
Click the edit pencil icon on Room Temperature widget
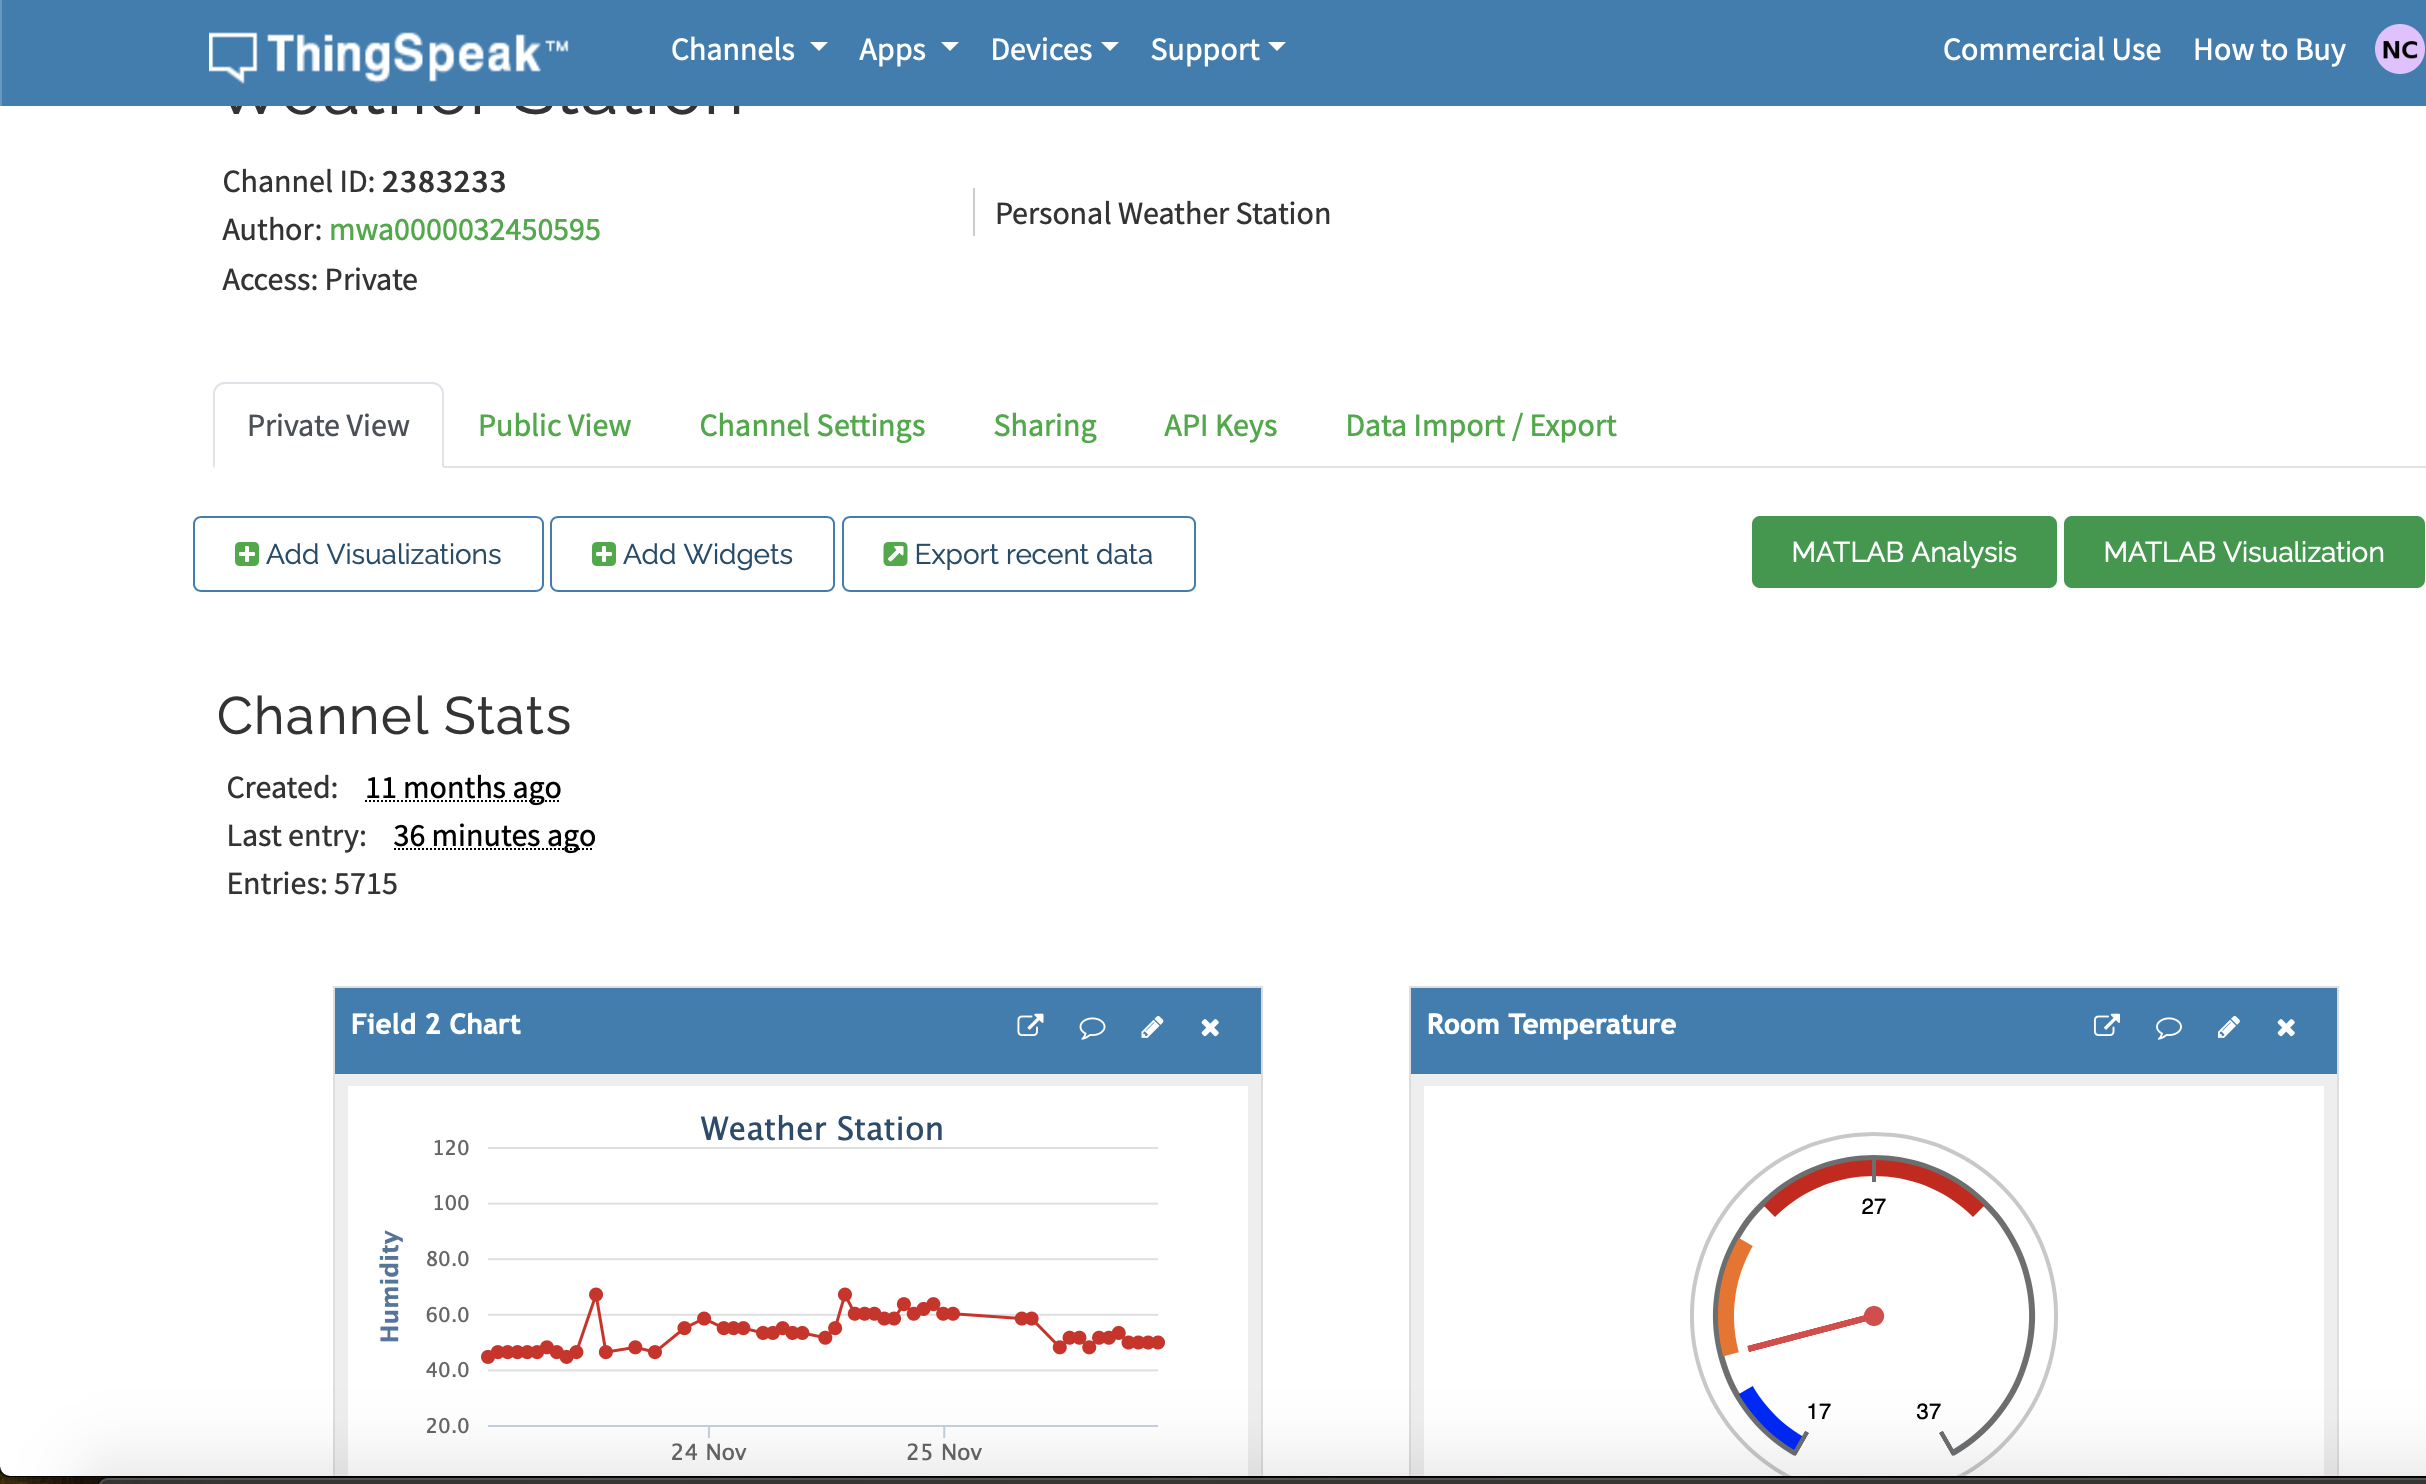2227,1026
